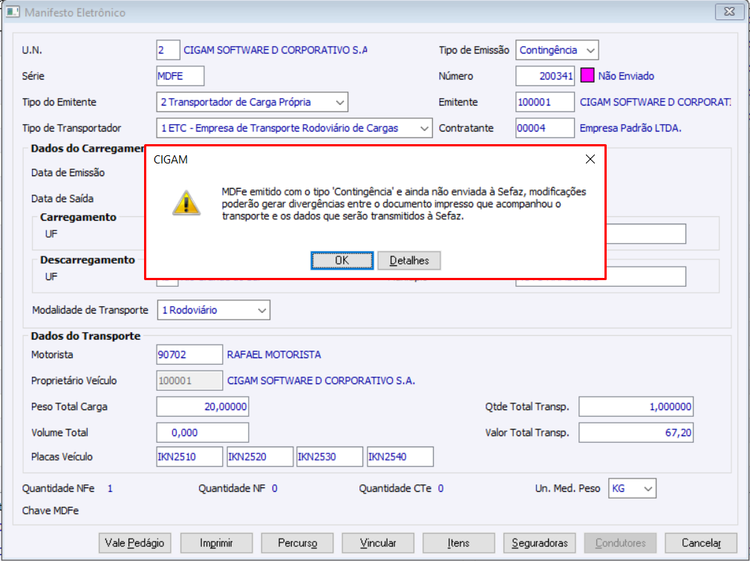The image size is (750, 561).
Task: Click the Seguradoras button
Action: point(540,543)
